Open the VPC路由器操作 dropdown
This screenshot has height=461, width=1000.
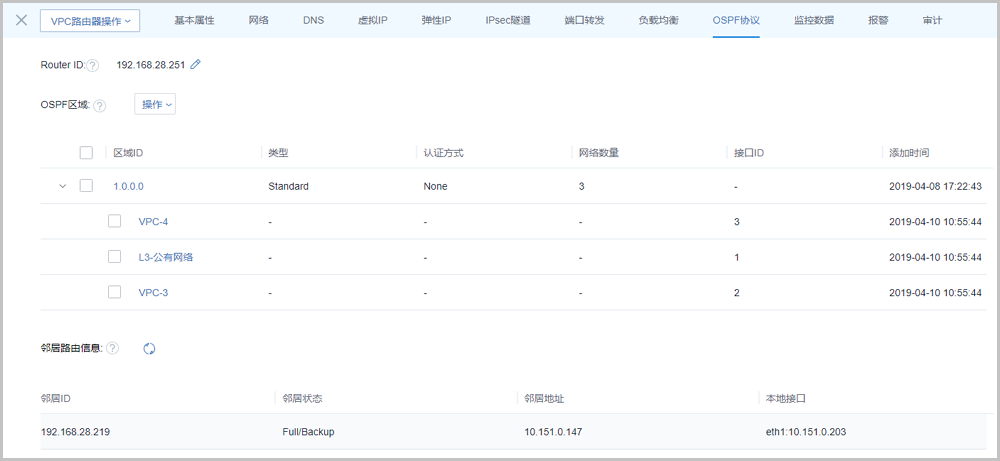tap(90, 20)
